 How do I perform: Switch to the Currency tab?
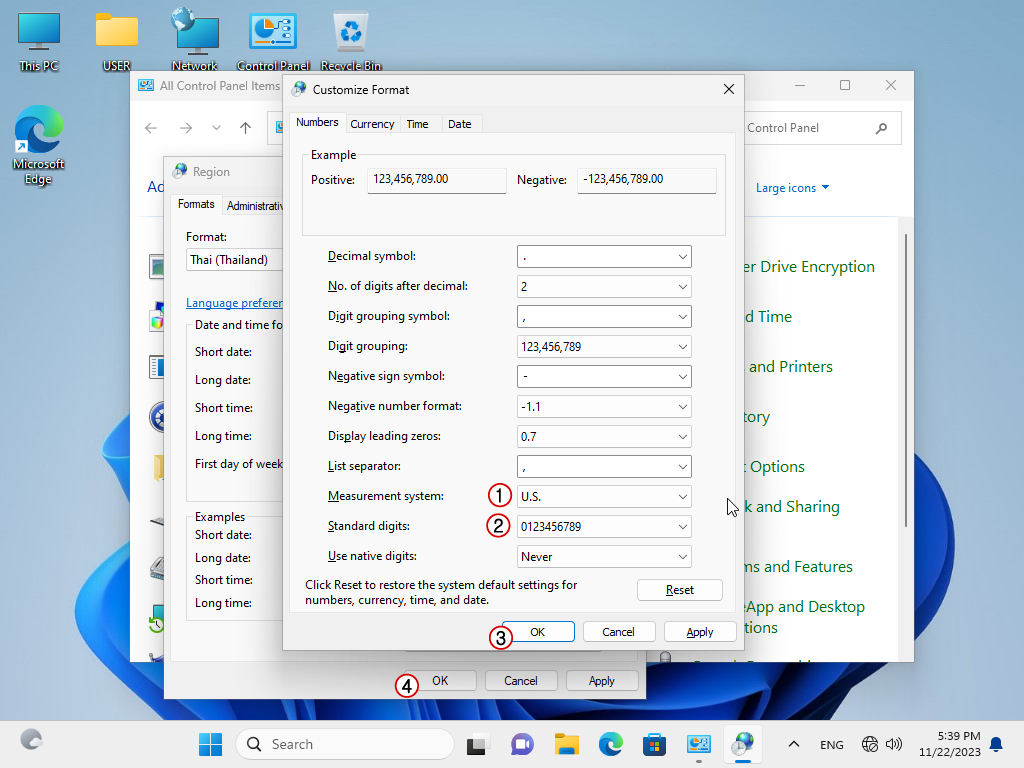tap(372, 124)
